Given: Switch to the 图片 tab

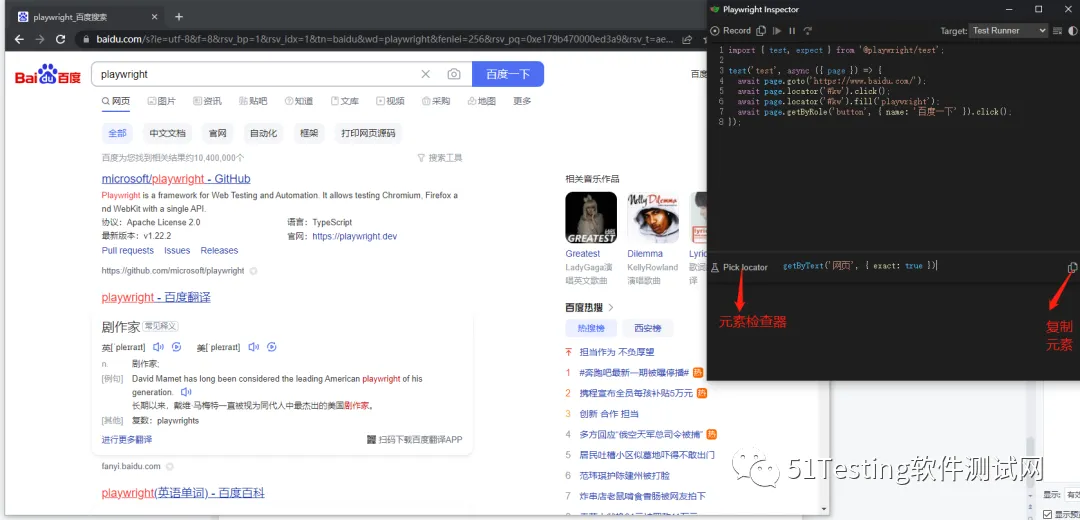Looking at the screenshot, I should click(162, 101).
